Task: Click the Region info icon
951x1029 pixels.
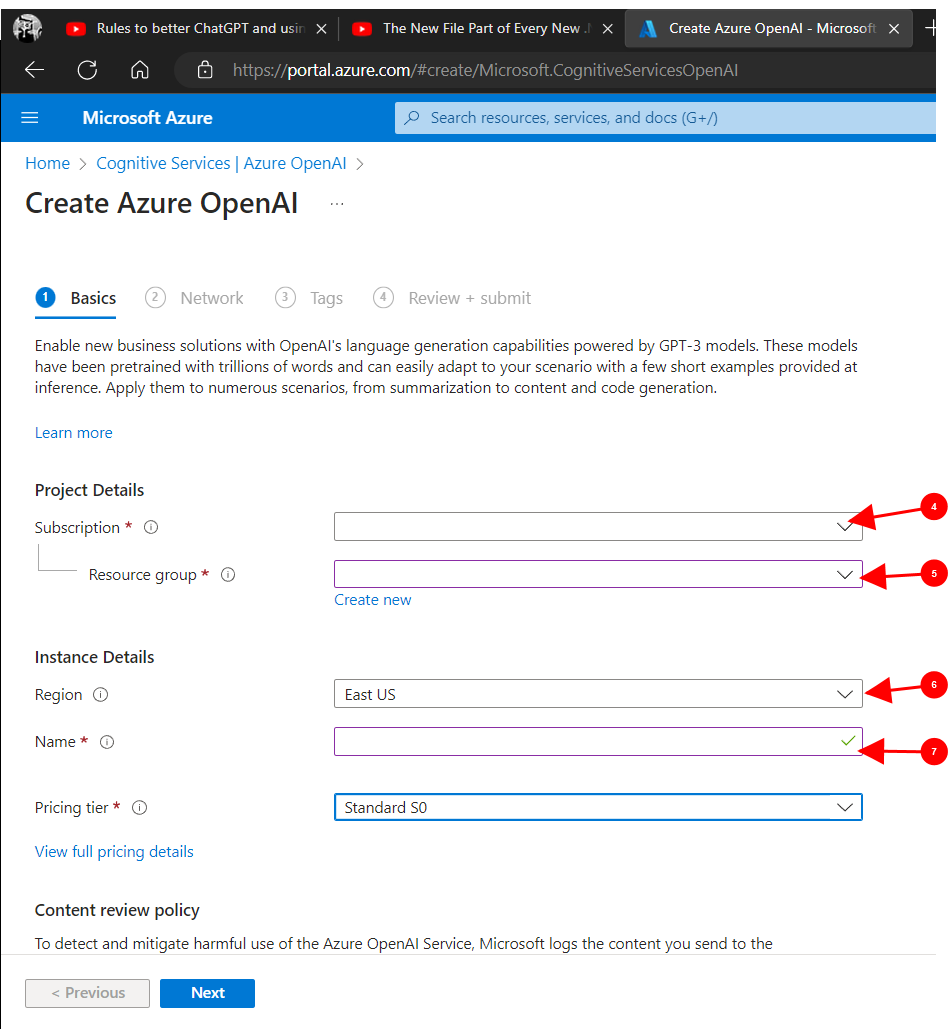Action: pos(100,695)
